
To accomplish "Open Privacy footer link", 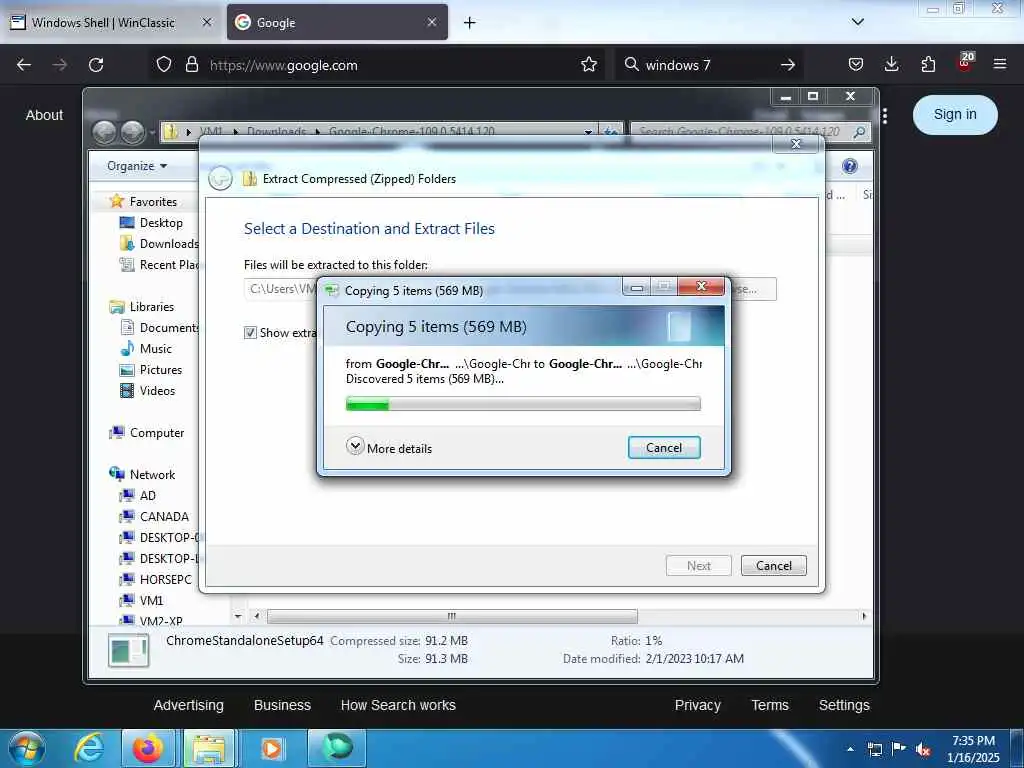I will point(697,705).
